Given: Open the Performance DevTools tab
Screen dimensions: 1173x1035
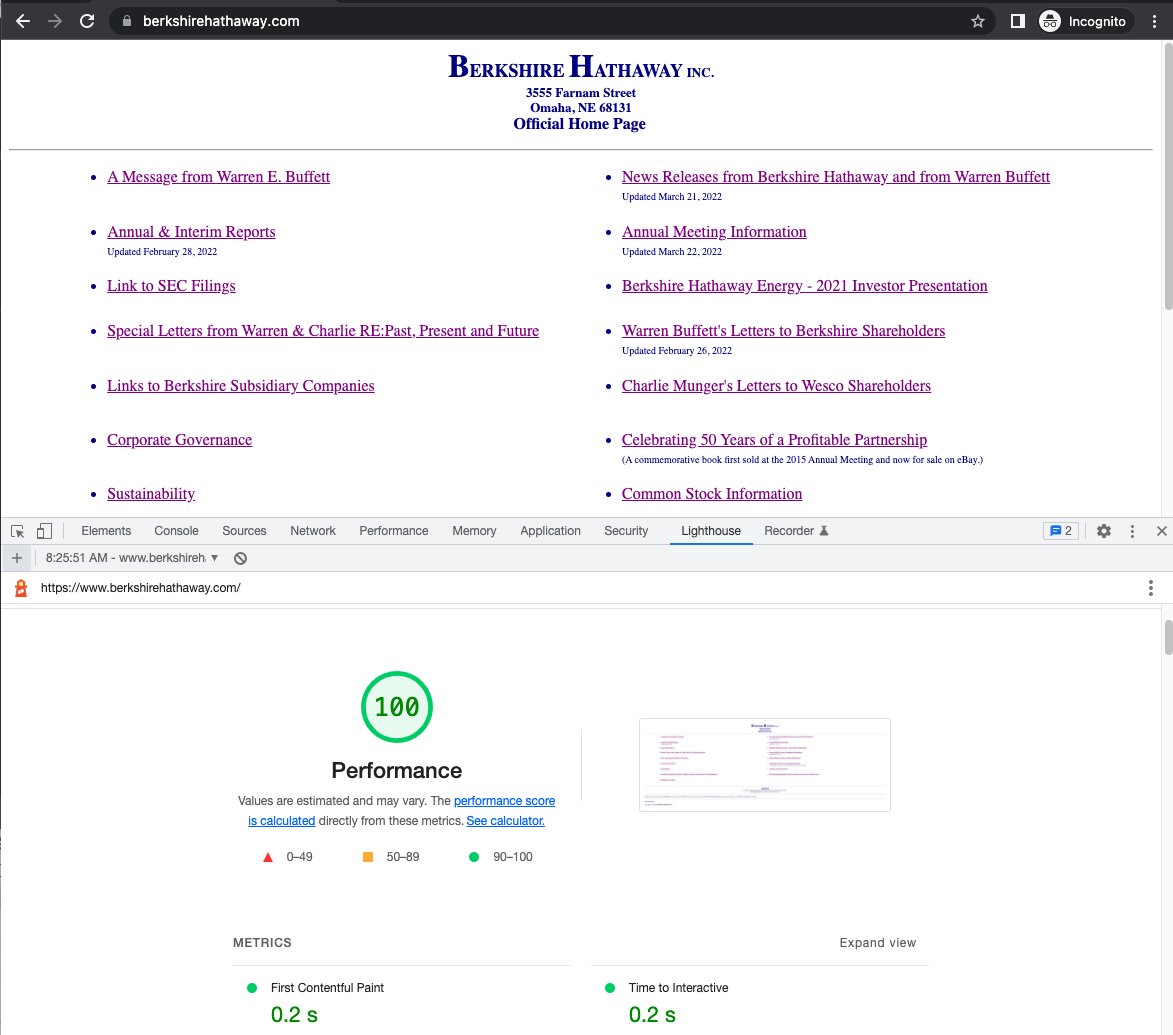Looking at the screenshot, I should click(x=393, y=531).
